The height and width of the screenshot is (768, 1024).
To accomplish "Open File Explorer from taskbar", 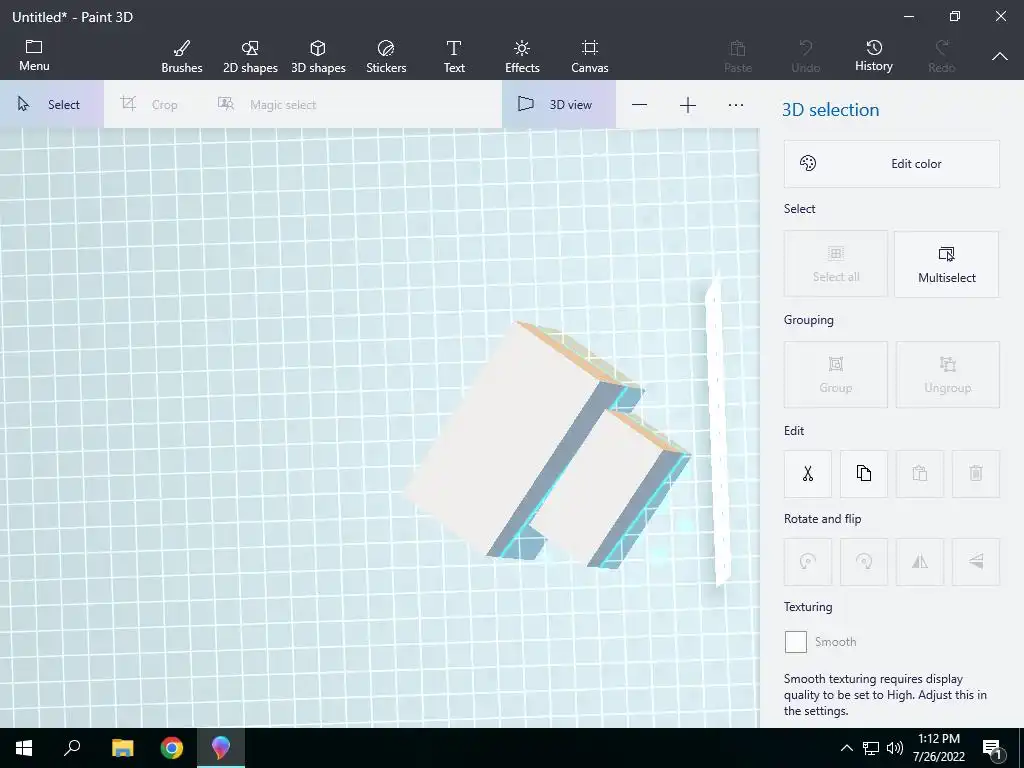I will [122, 748].
